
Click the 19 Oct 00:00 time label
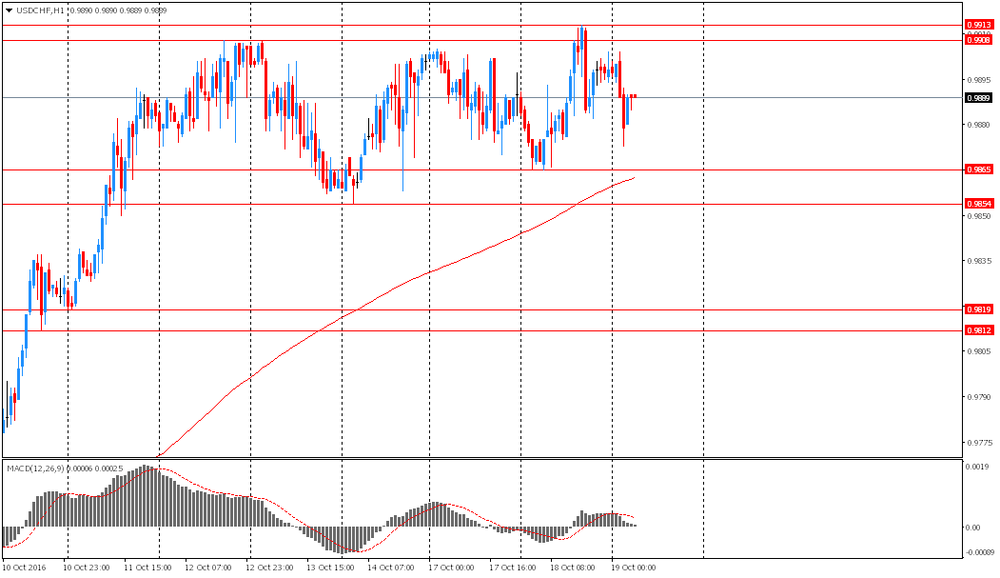click(633, 567)
